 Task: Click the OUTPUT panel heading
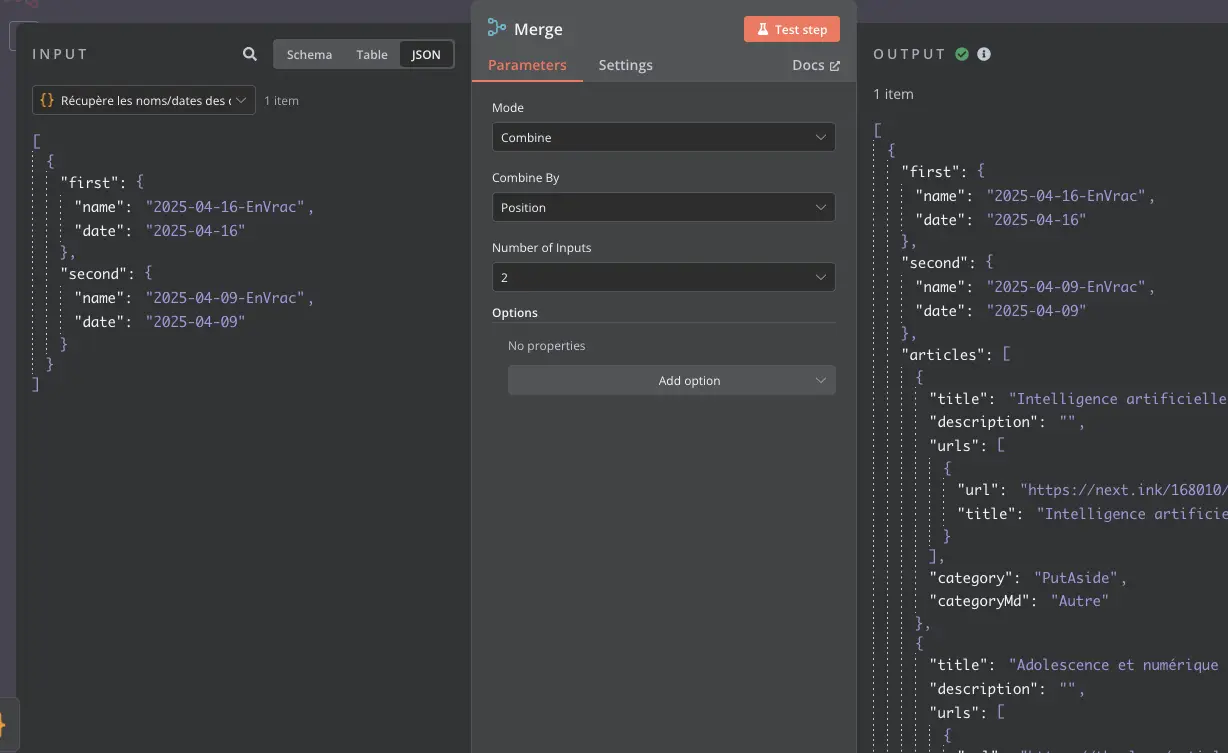(909, 54)
